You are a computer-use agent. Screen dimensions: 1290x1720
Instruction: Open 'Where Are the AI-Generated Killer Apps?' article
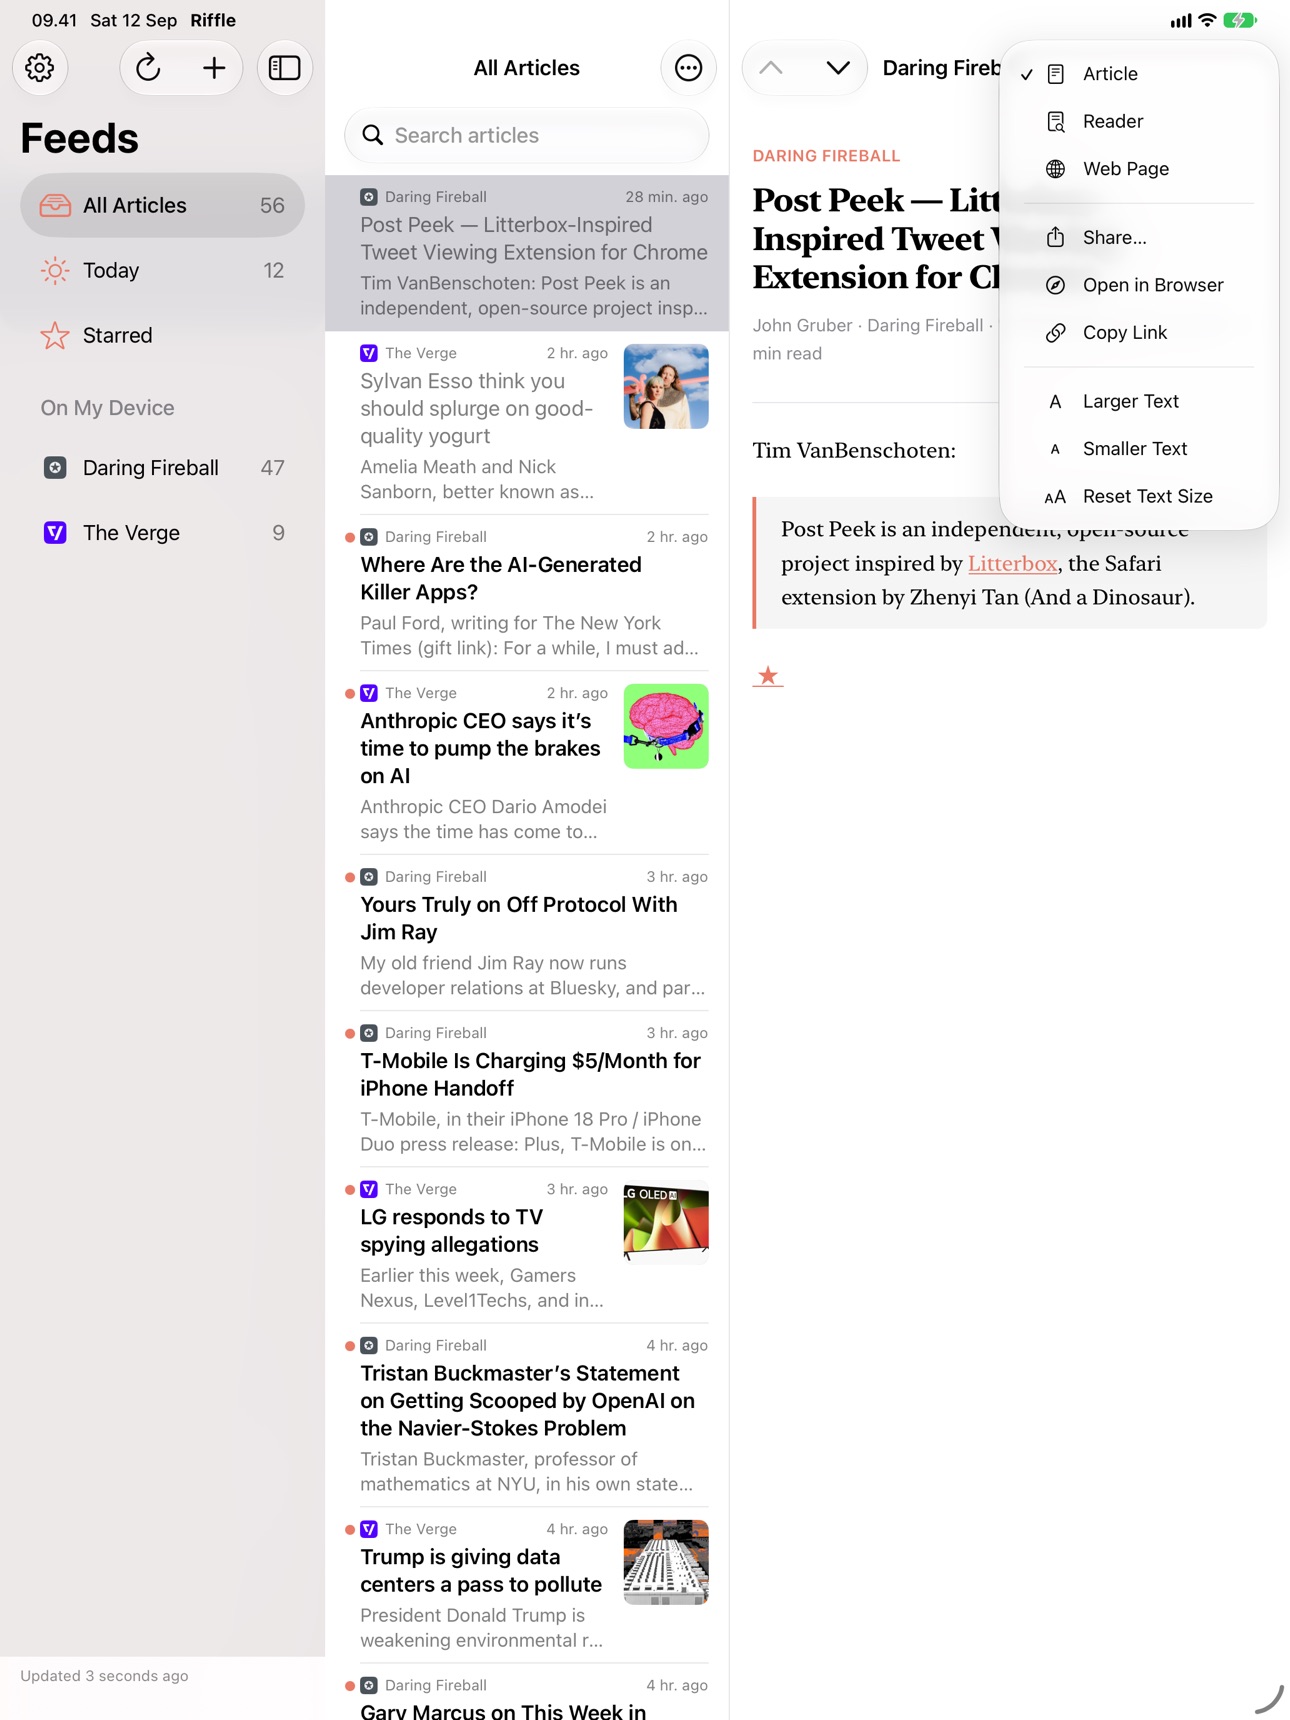[527, 593]
